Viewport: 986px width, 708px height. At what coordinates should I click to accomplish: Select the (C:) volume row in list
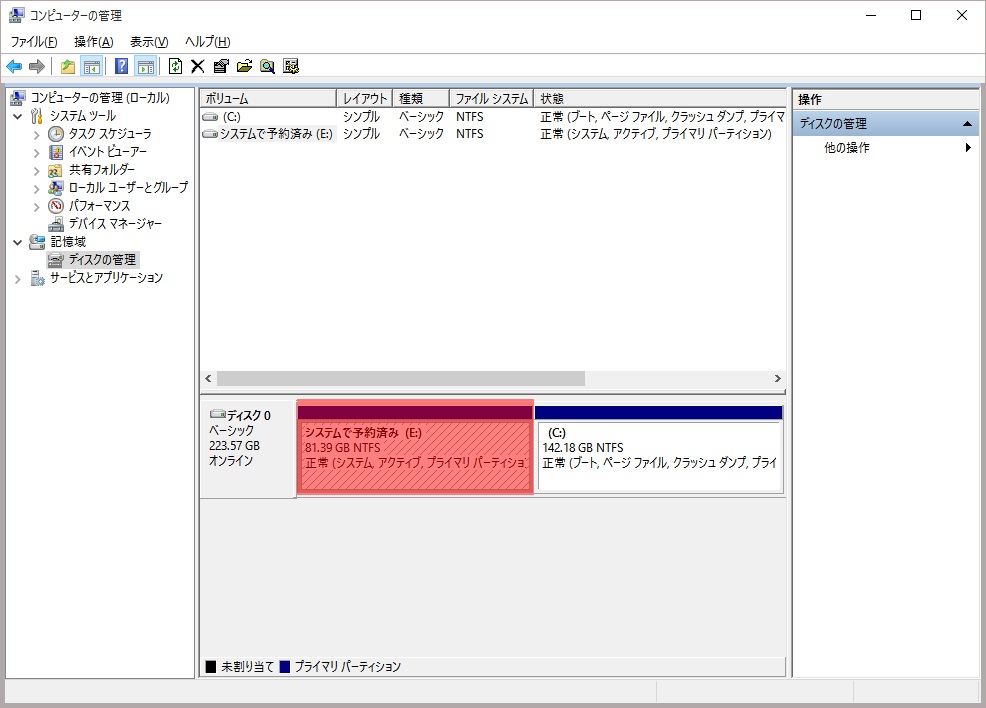pyautogui.click(x=493, y=117)
